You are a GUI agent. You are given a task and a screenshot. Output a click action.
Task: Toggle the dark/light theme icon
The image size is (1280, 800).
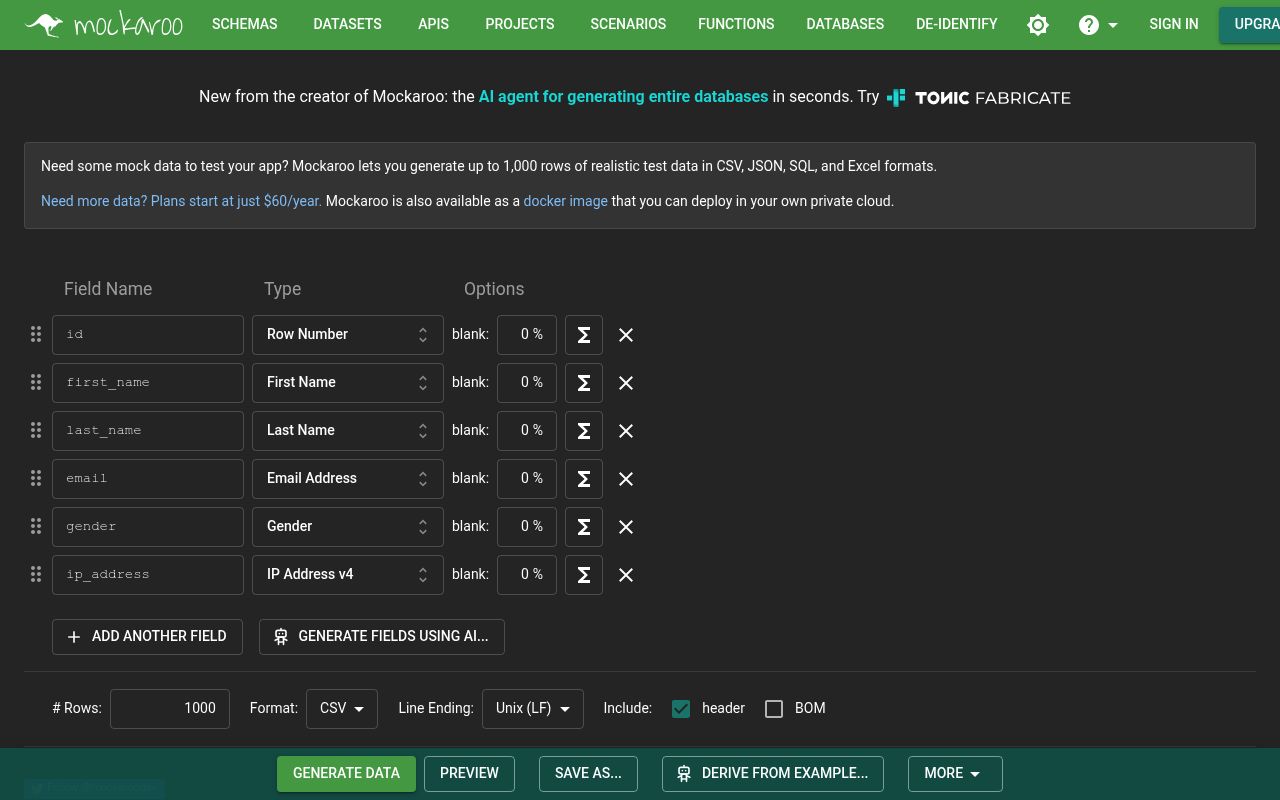[1038, 25]
